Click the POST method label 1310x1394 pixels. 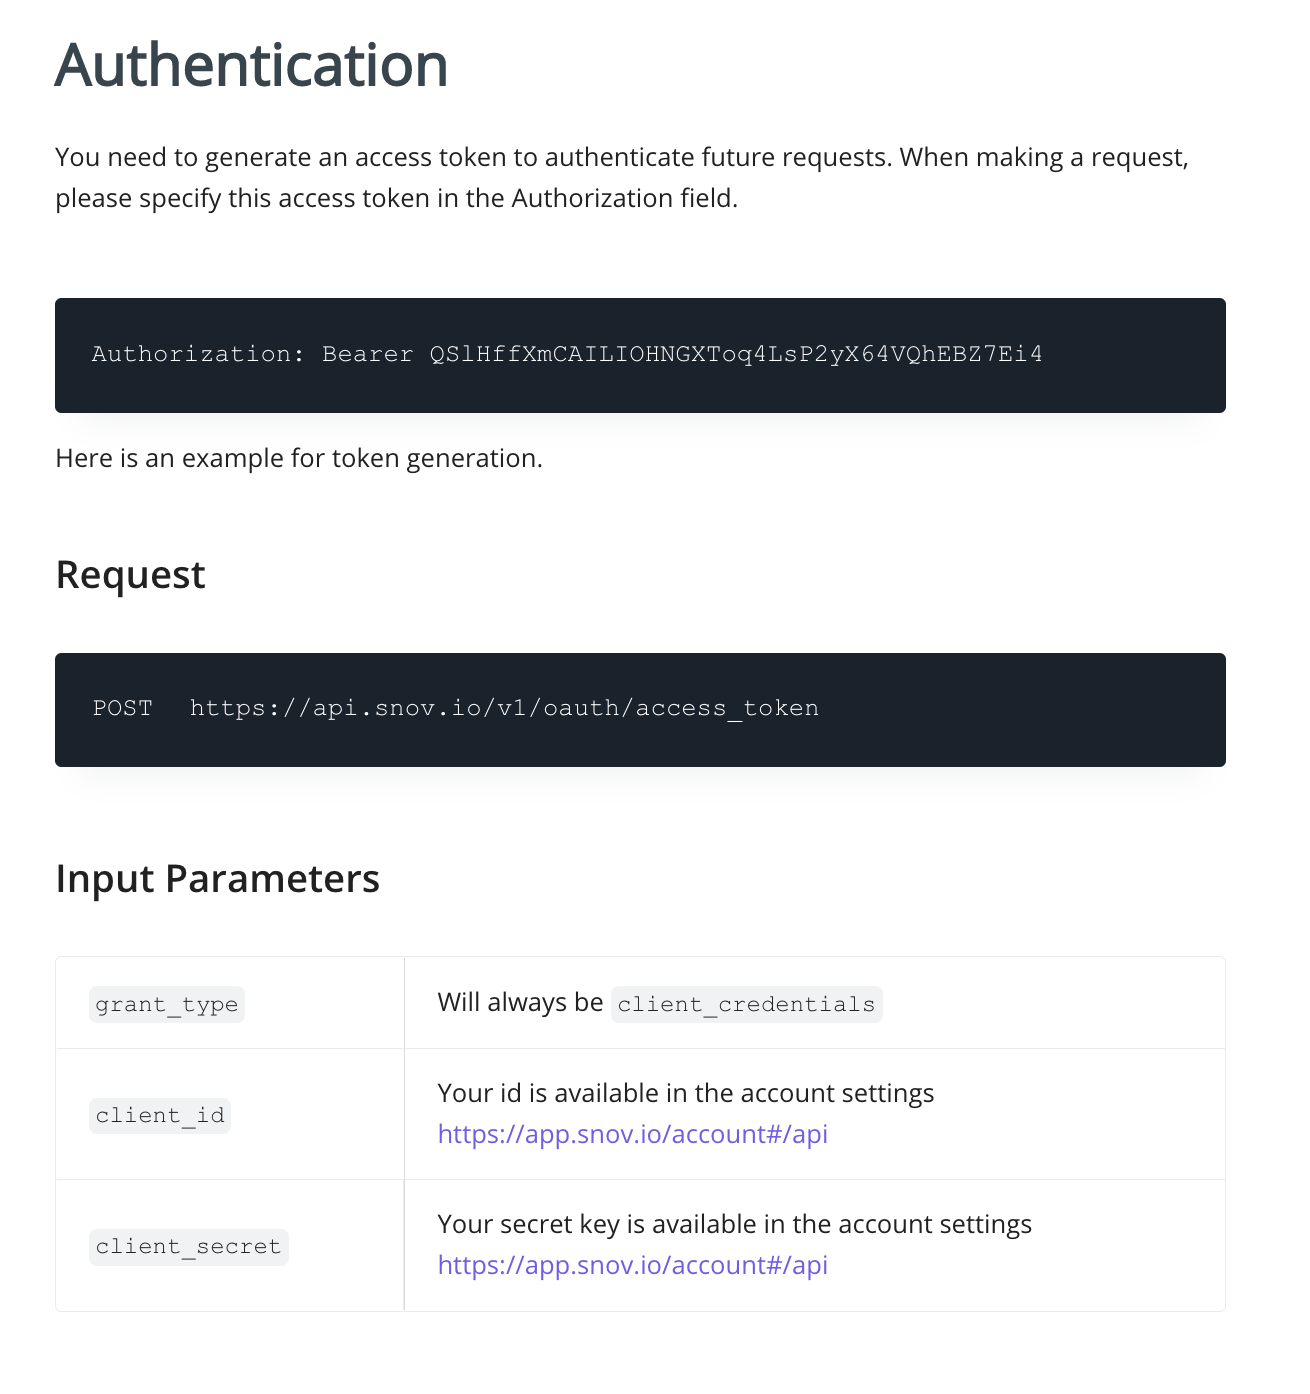point(122,708)
